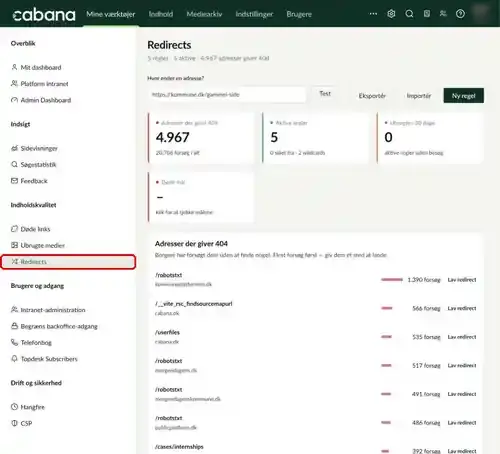500x454 pixels.
Task: Open Hangfire in sidebar
Action: click(x=32, y=407)
